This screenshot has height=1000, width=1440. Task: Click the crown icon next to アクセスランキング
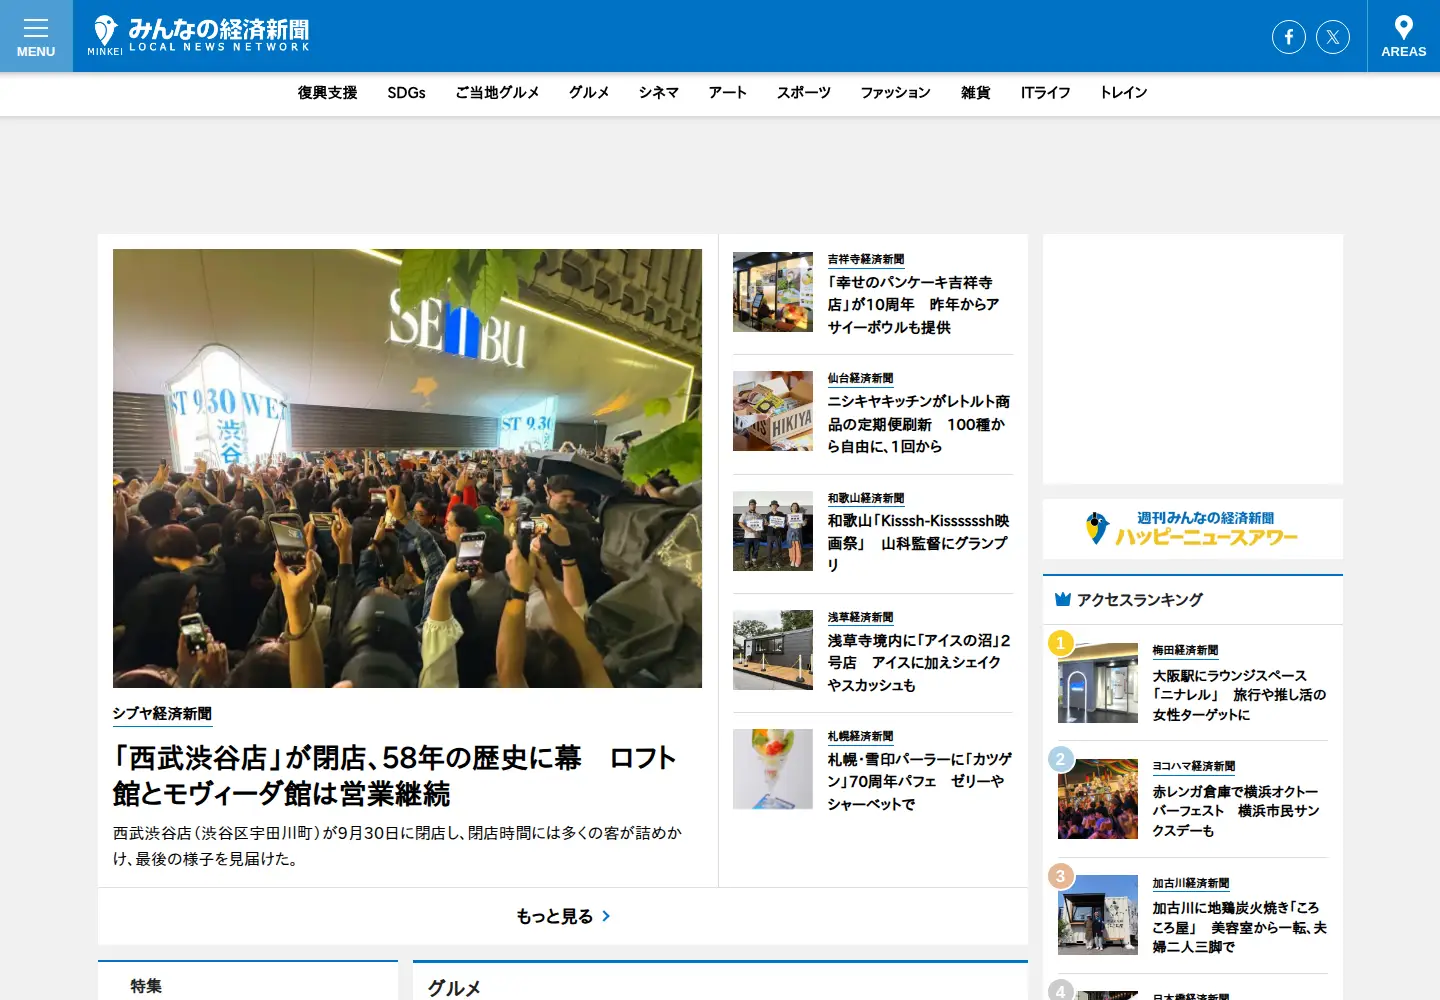point(1063,600)
